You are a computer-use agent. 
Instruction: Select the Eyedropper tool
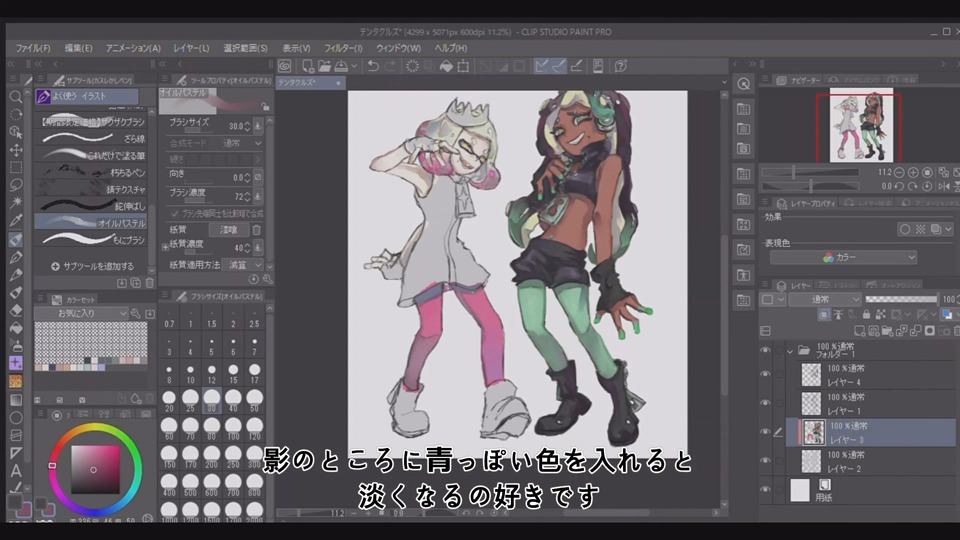(17, 220)
